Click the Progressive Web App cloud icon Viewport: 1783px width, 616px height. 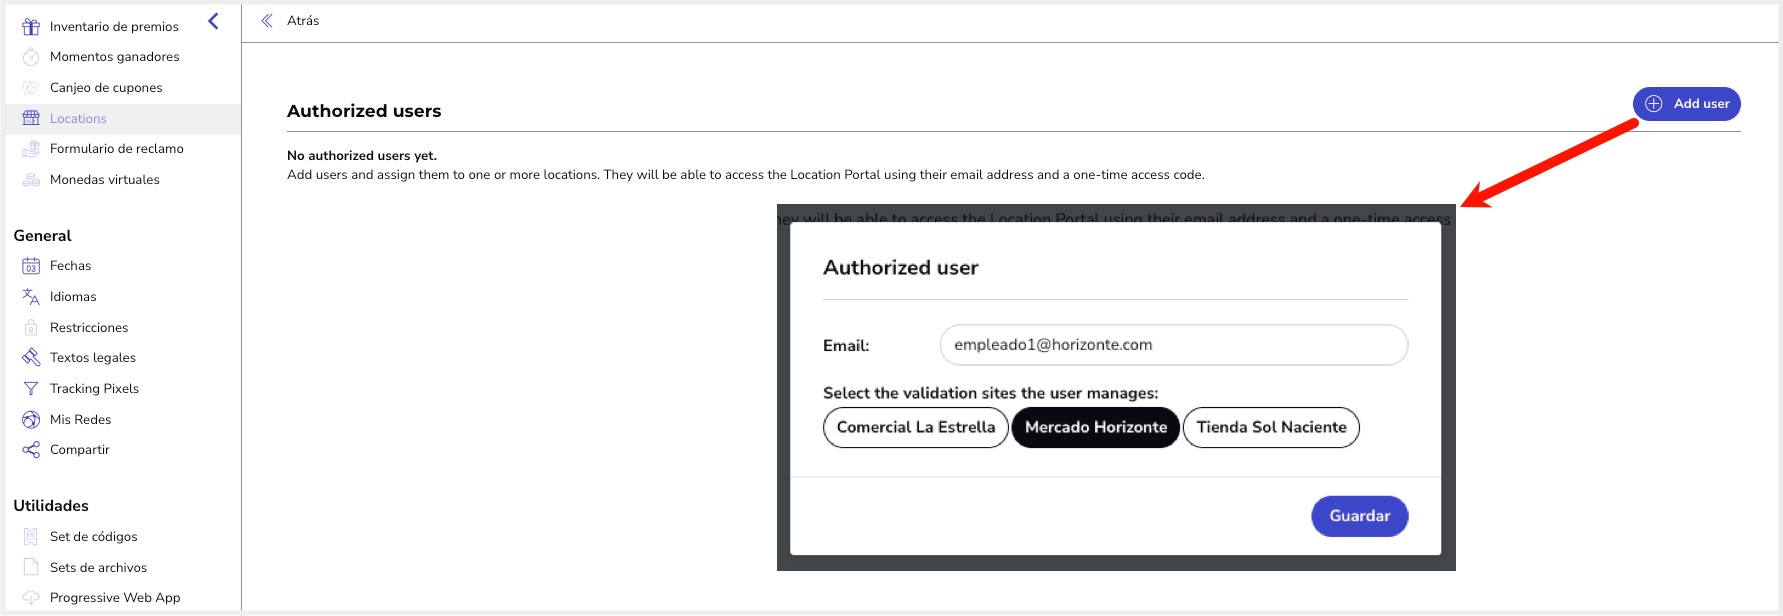point(31,598)
